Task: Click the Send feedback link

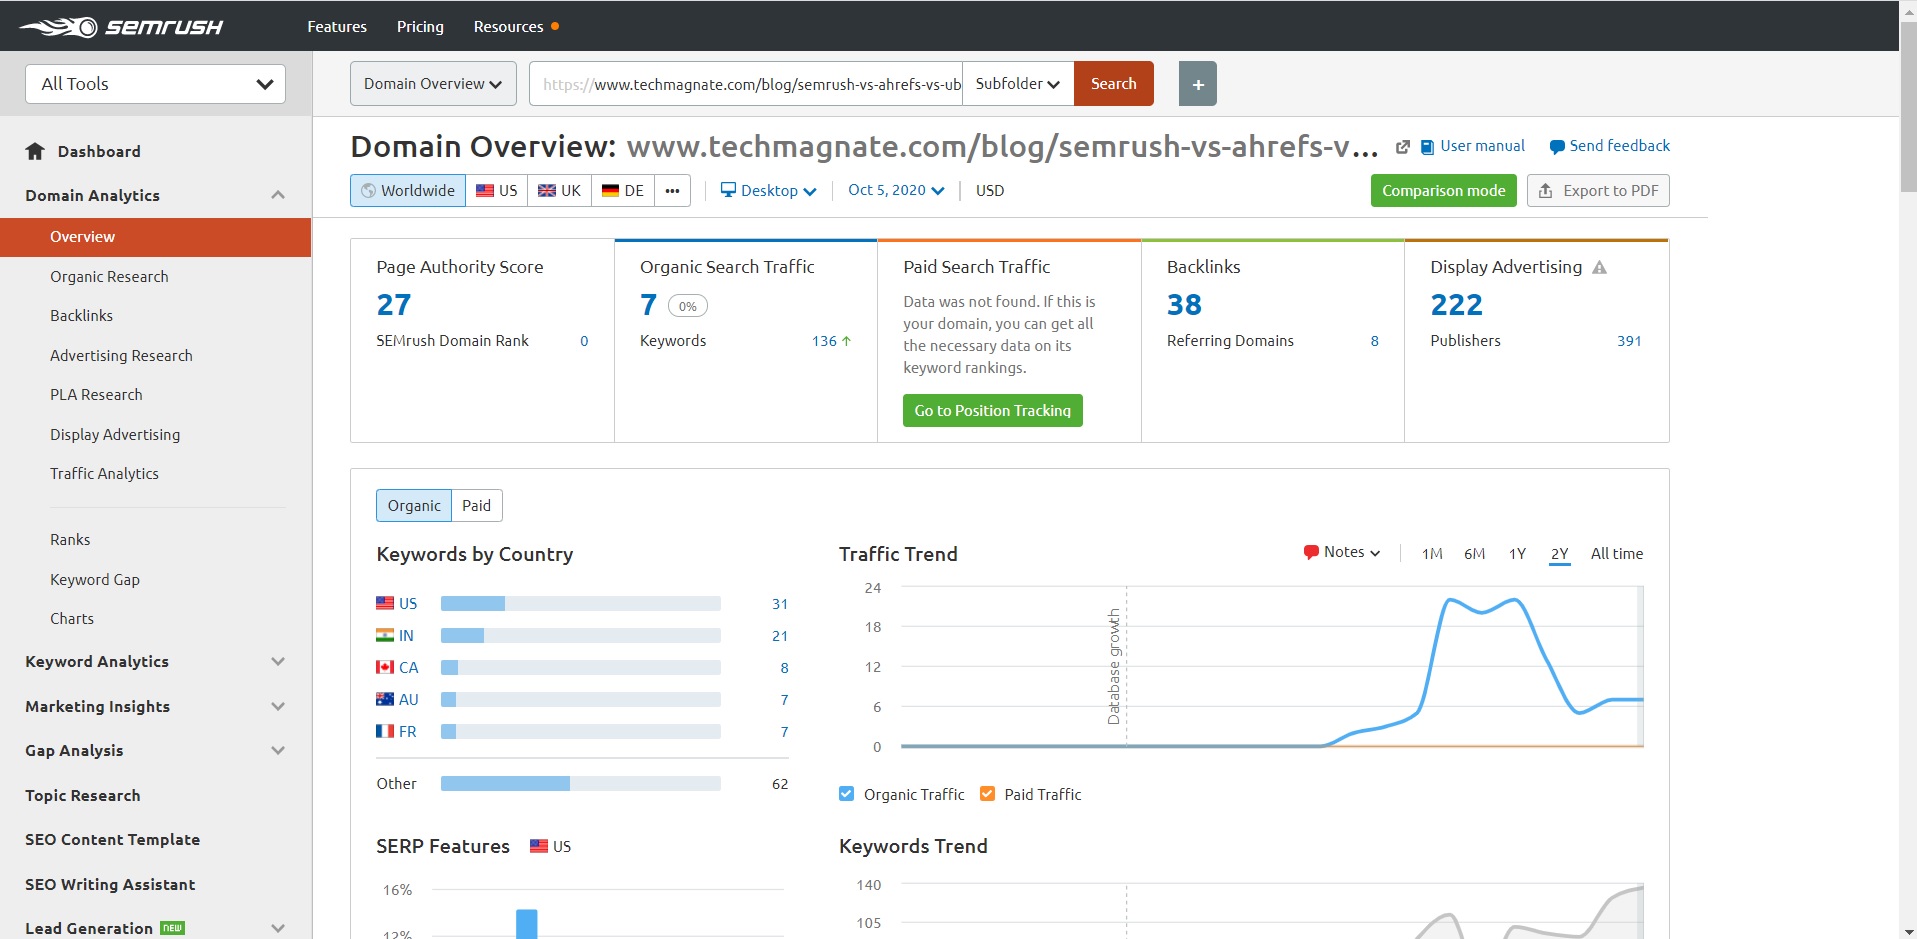Action: coord(1619,146)
